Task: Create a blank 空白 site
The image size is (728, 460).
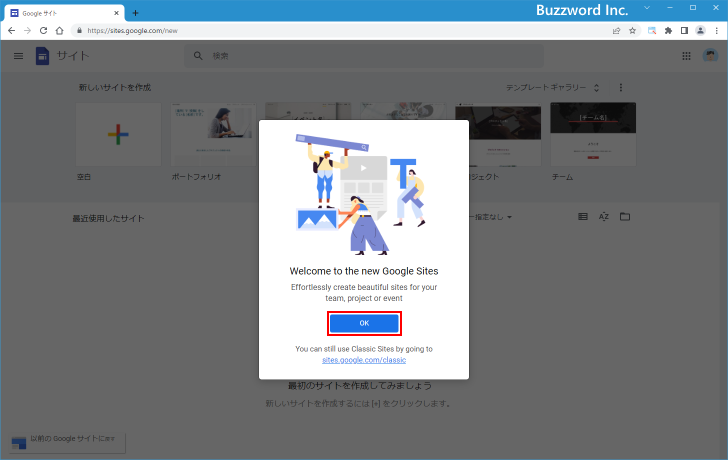Action: [x=118, y=135]
